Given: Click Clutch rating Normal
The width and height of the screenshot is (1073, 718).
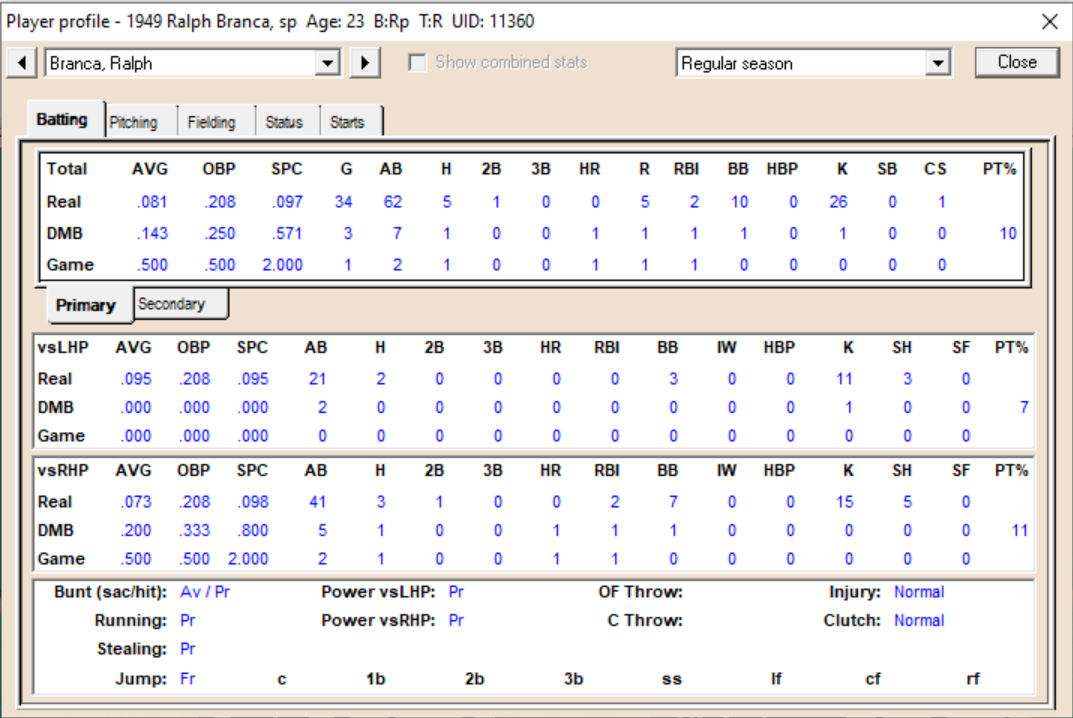Looking at the screenshot, I should [x=919, y=621].
